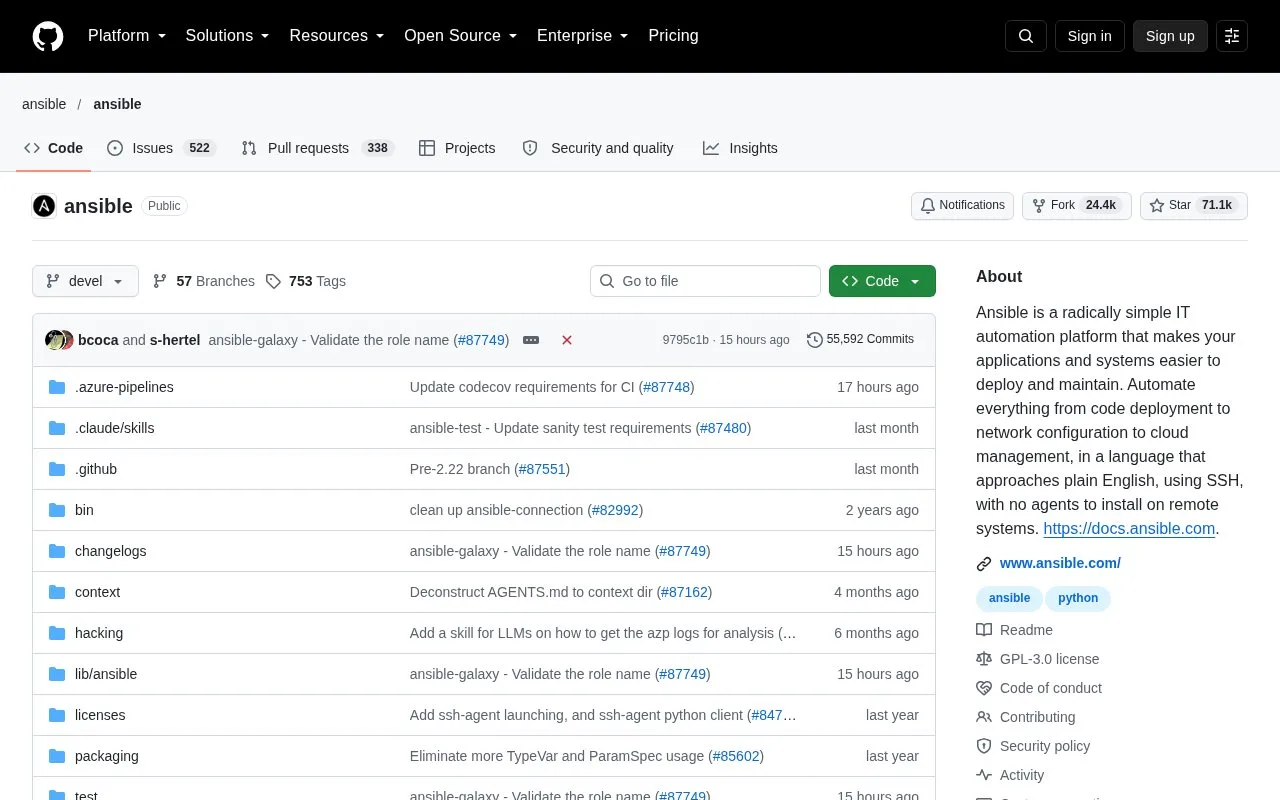Image resolution: width=1280 pixels, height=800 pixels.
Task: Click the Readme book icon
Action: click(x=984, y=630)
